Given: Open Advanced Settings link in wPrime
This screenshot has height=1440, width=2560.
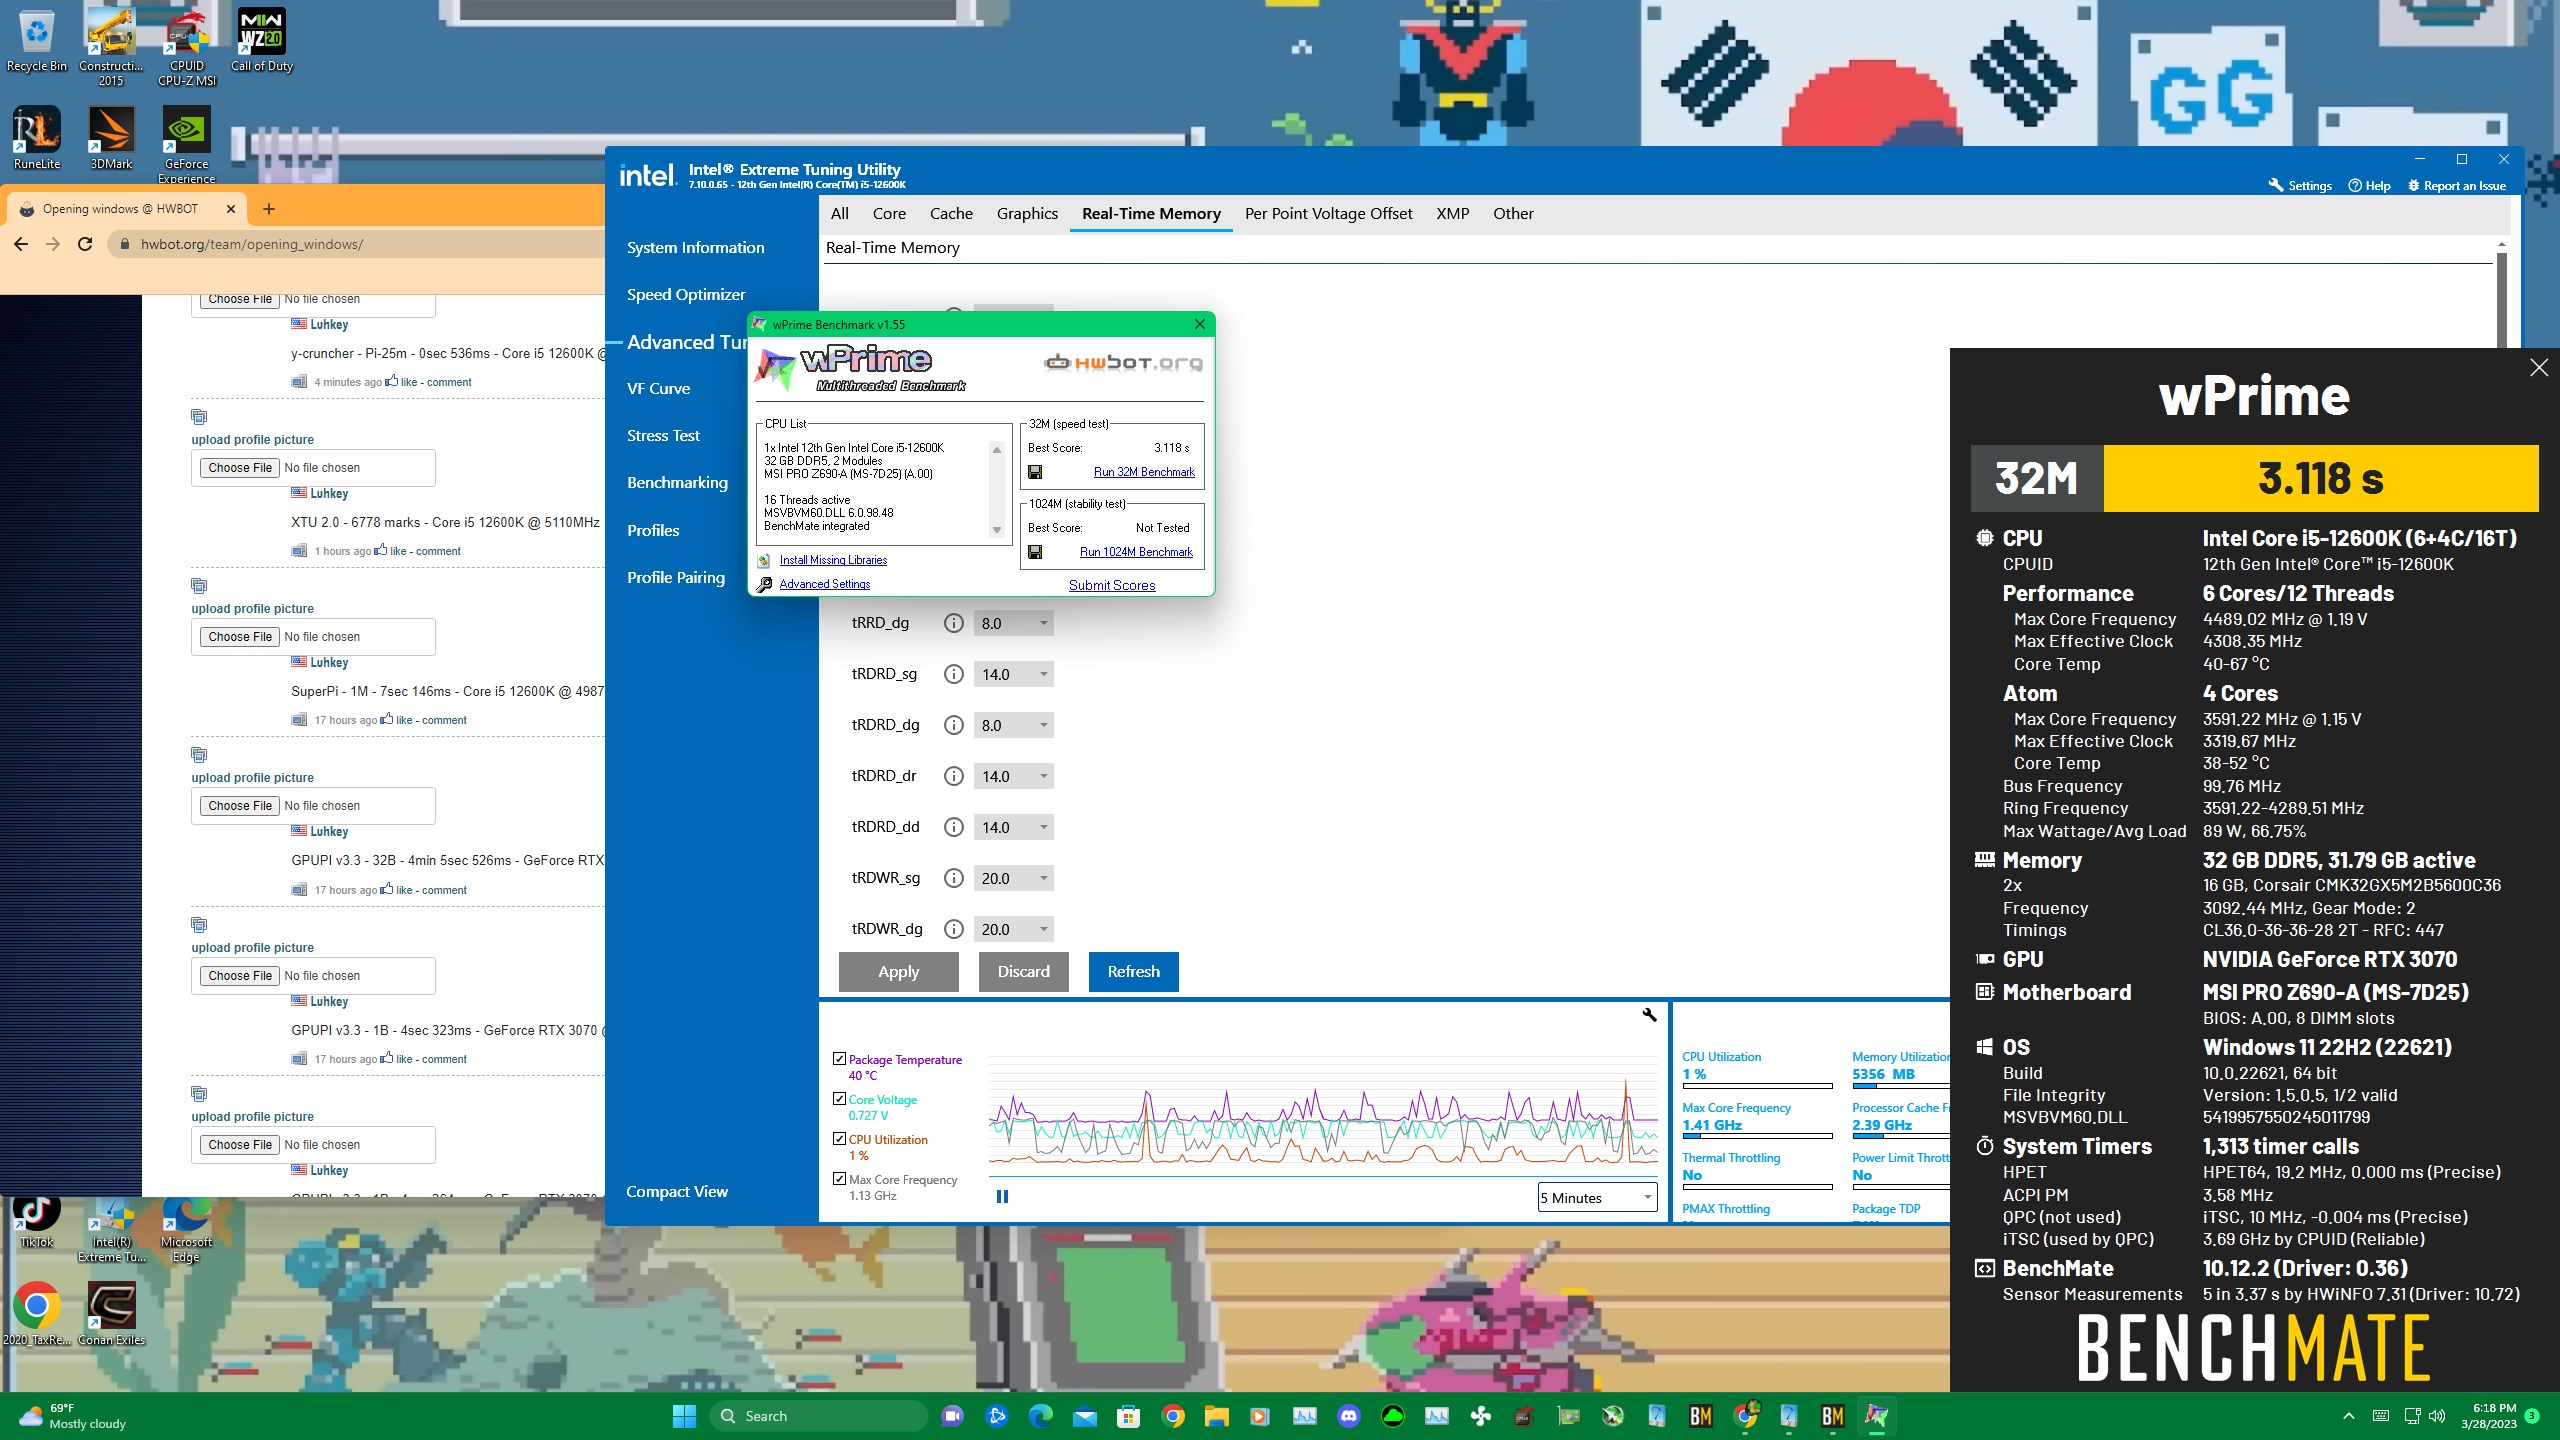Looking at the screenshot, I should pyautogui.click(x=825, y=584).
